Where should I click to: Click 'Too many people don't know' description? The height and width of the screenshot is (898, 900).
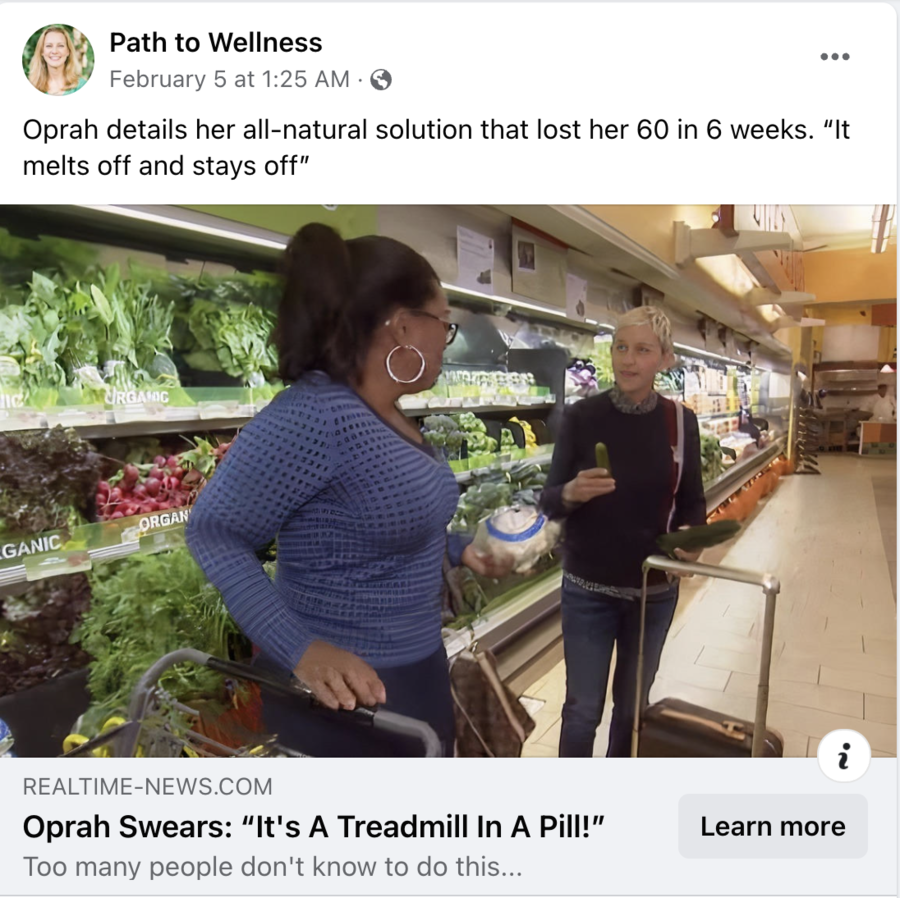pos(273,866)
